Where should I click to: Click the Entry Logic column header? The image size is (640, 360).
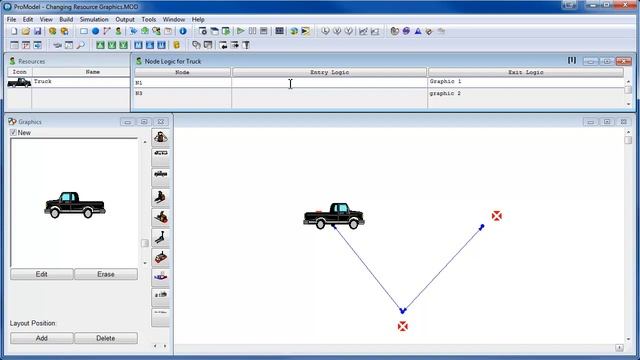(x=329, y=72)
